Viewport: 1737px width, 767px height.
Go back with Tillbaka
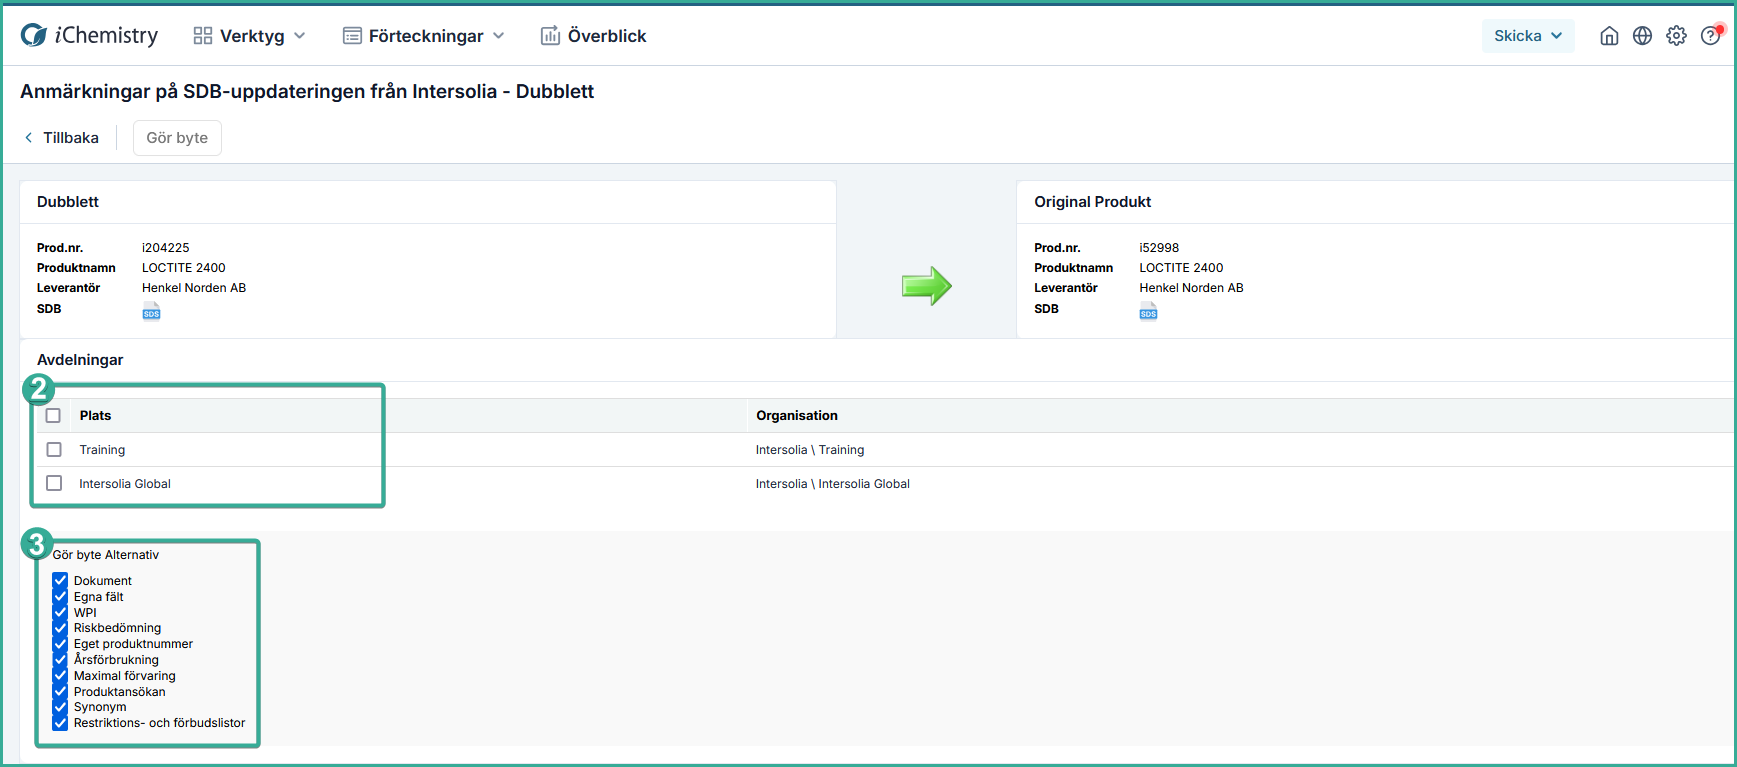pos(62,138)
